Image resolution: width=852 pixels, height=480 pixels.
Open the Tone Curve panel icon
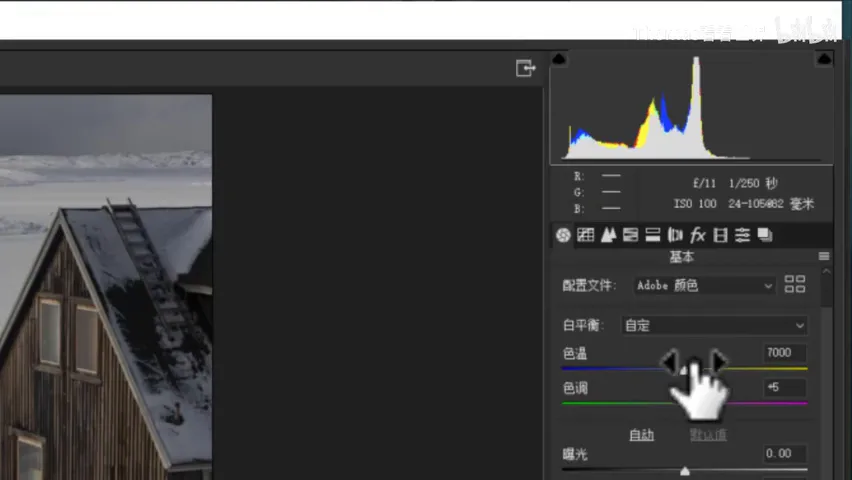pyautogui.click(x=585, y=235)
